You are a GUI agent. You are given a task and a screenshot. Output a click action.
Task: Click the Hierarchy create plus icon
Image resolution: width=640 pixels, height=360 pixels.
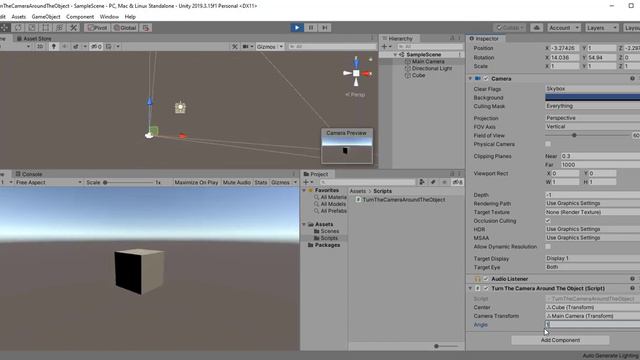[x=384, y=47]
